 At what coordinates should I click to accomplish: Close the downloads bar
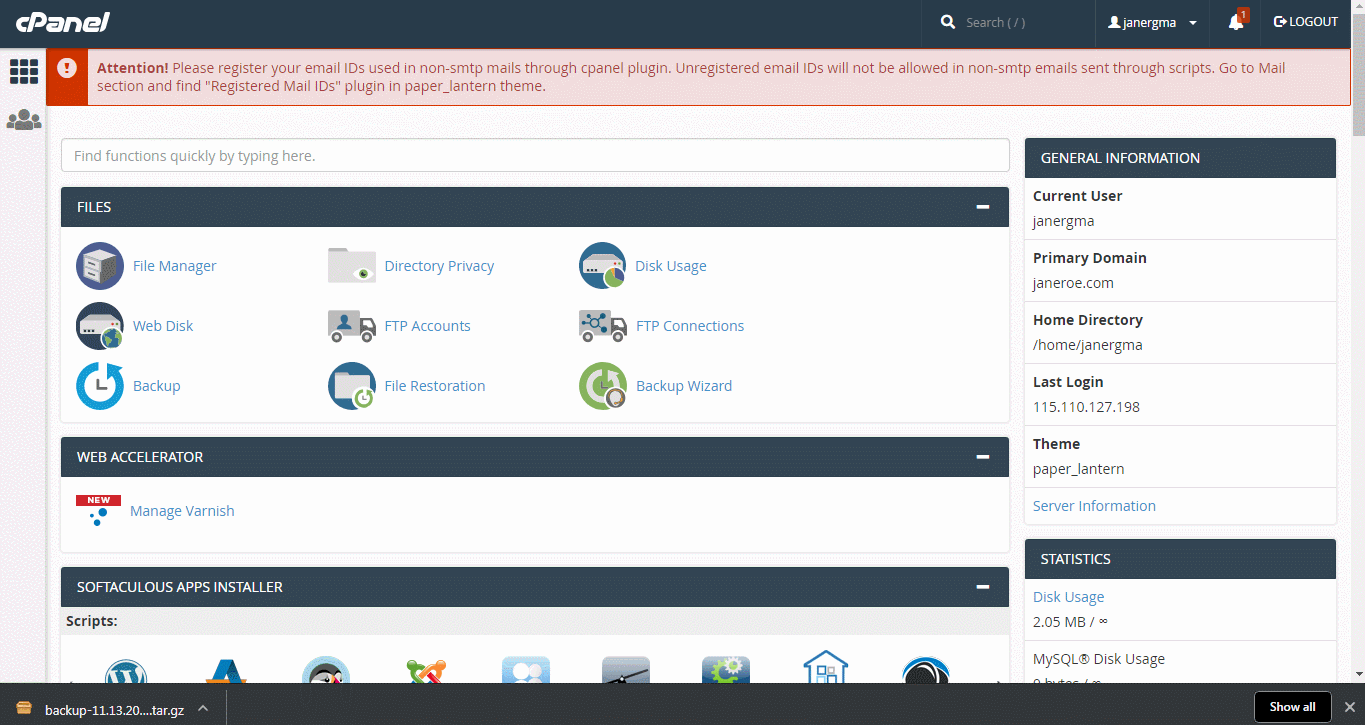pyautogui.click(x=1349, y=707)
